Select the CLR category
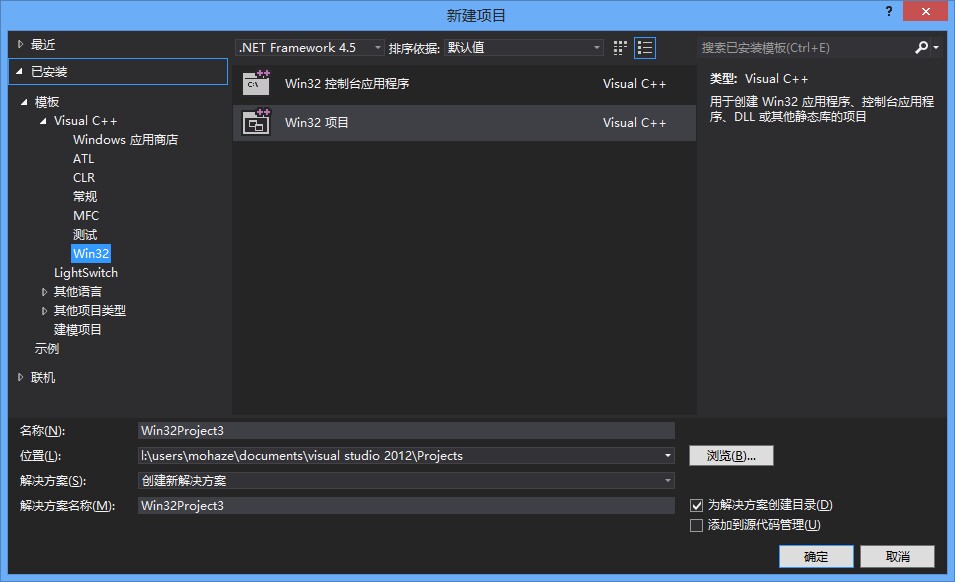This screenshot has height=582, width=955. pos(84,178)
